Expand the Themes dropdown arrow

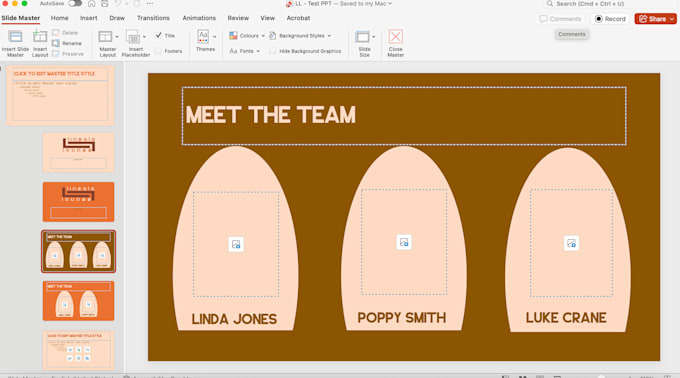pyautogui.click(x=214, y=37)
